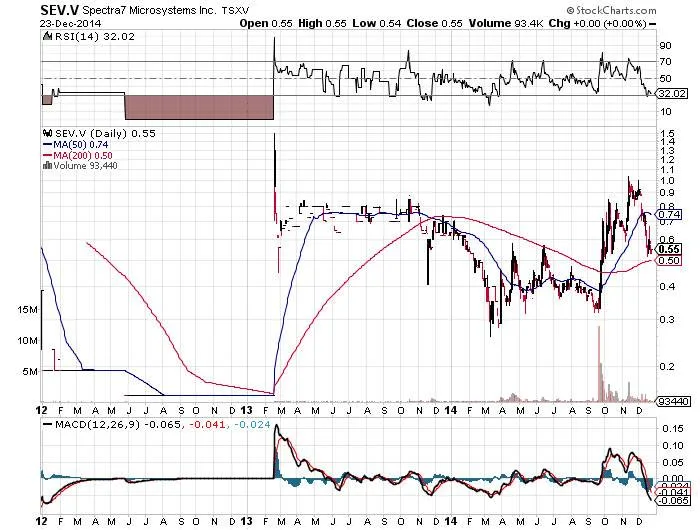The height and width of the screenshot is (530, 700).
Task: Click the MA(200) red legend line
Action: pos(47,155)
